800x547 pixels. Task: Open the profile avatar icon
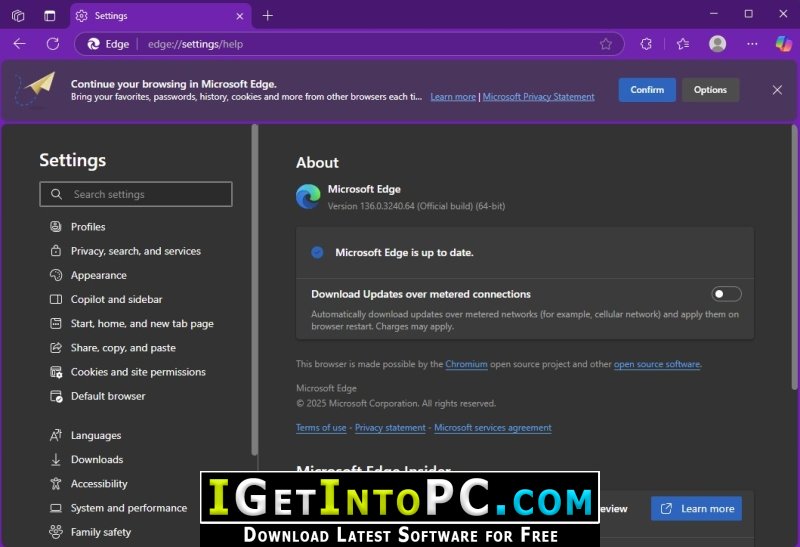(x=717, y=44)
